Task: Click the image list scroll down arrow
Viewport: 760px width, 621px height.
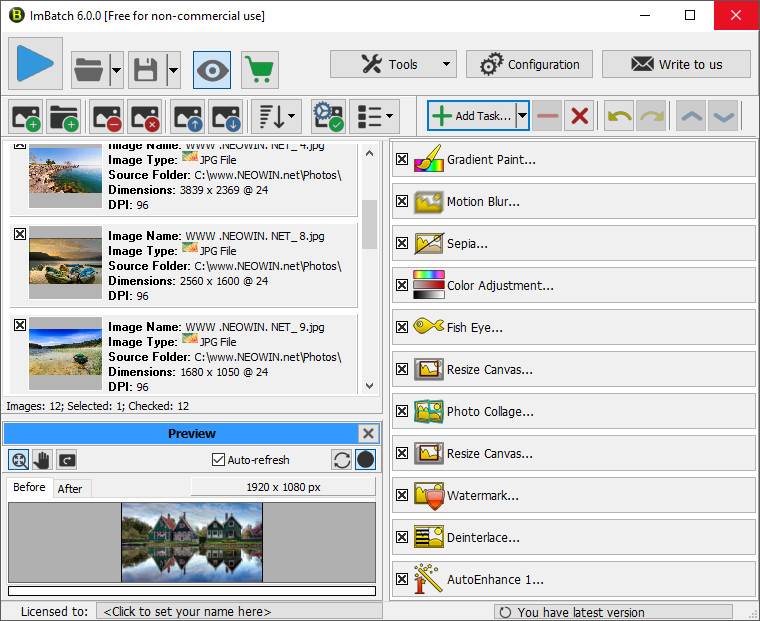Action: click(369, 386)
